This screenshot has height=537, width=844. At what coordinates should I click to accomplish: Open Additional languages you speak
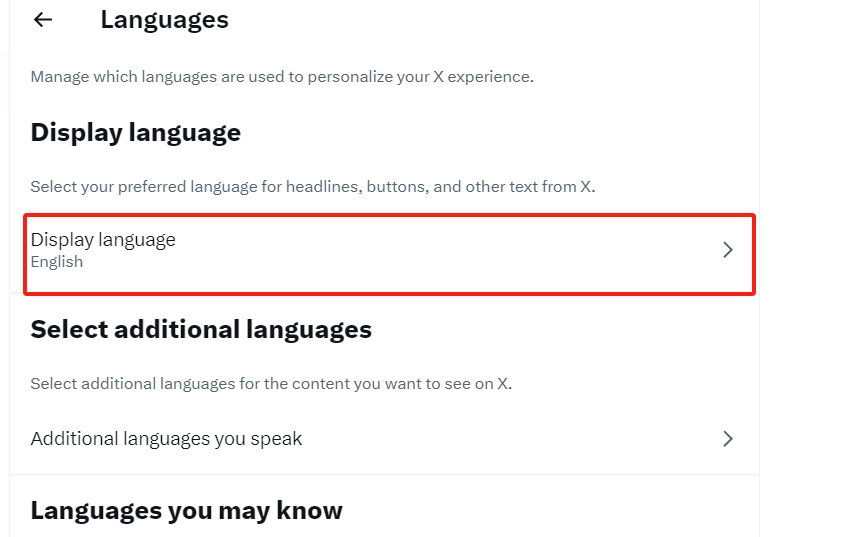point(389,438)
